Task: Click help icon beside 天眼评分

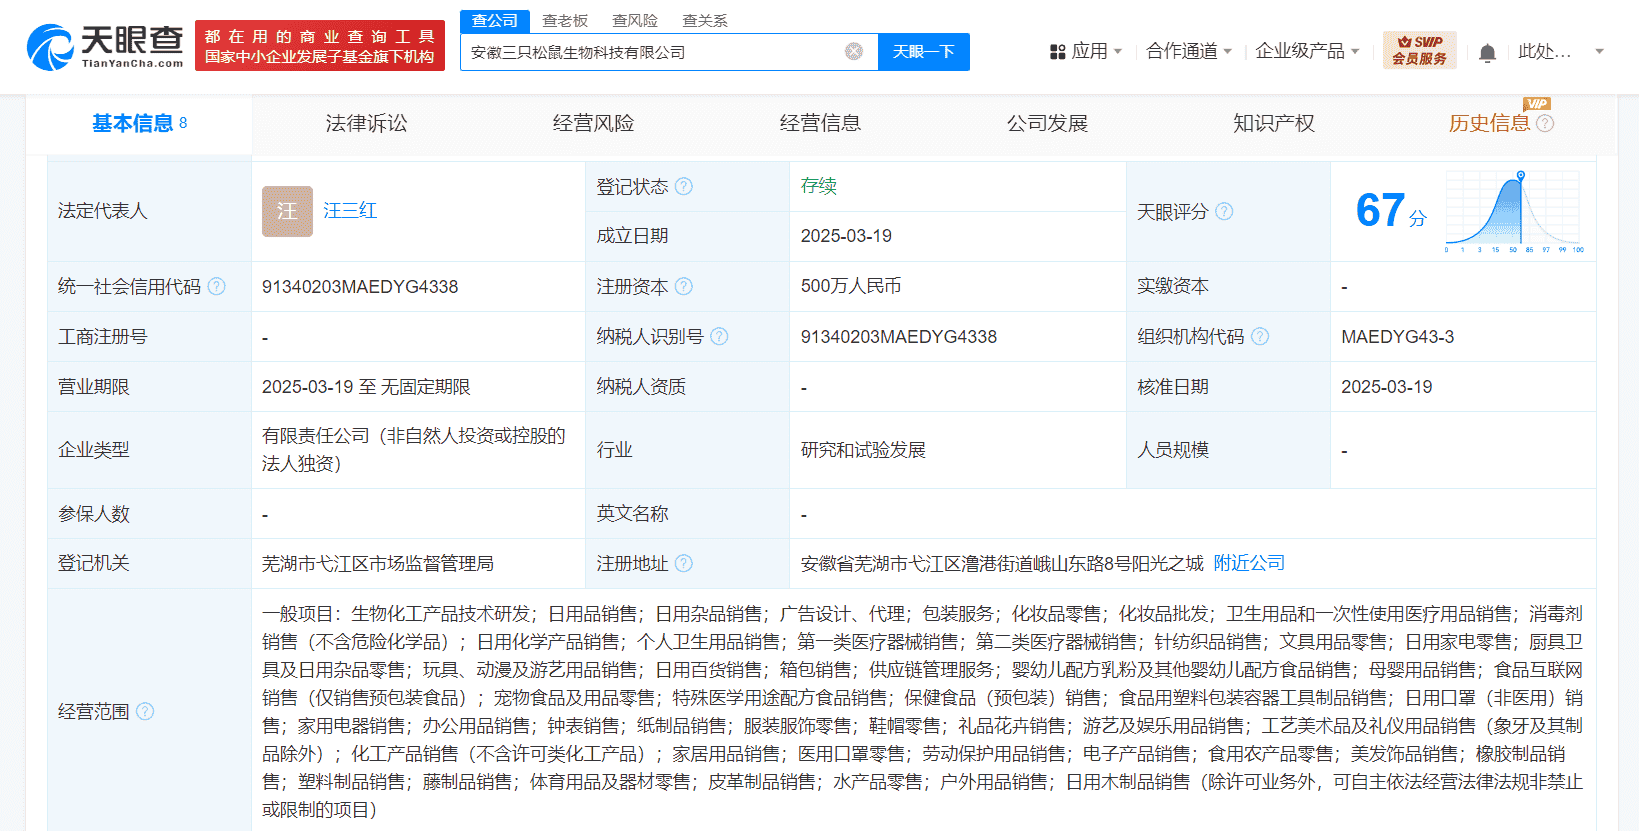Action: pyautogui.click(x=1224, y=212)
